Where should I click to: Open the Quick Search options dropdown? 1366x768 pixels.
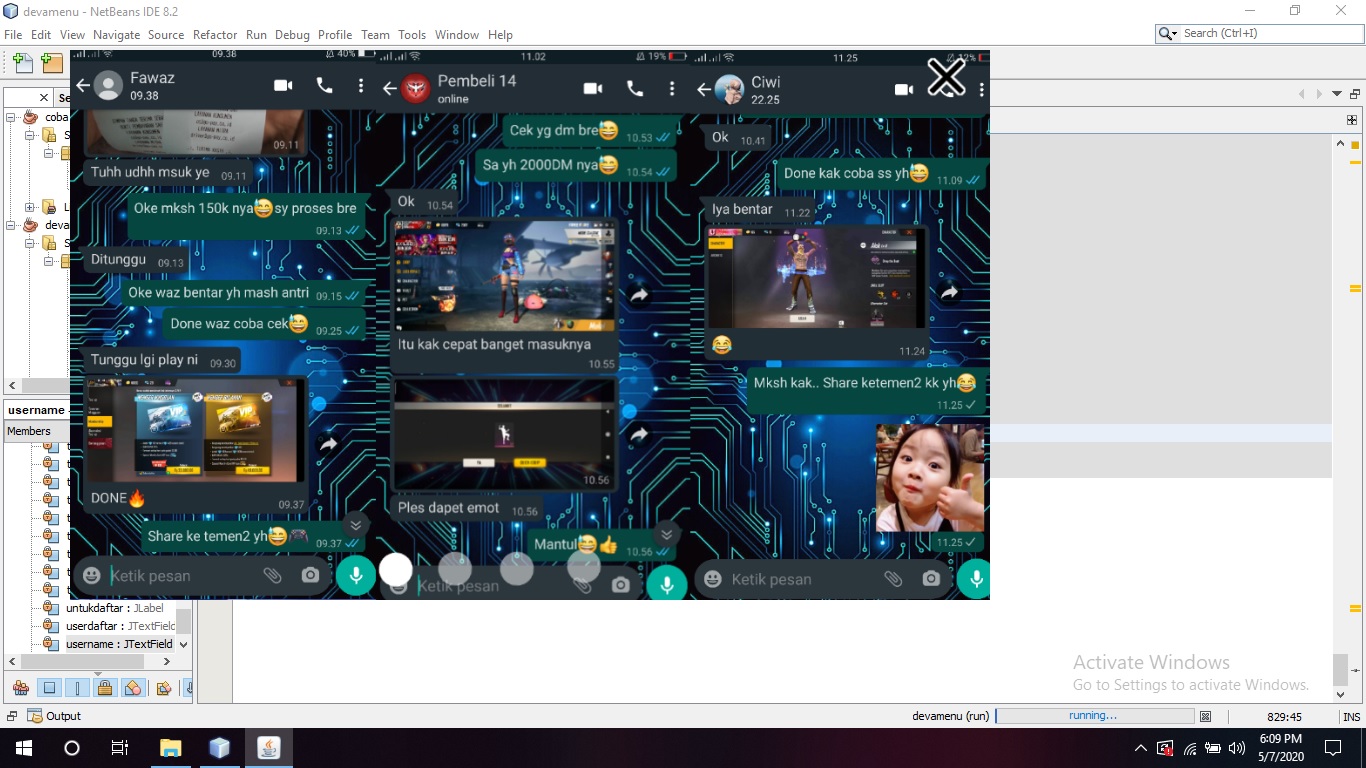click(1168, 33)
